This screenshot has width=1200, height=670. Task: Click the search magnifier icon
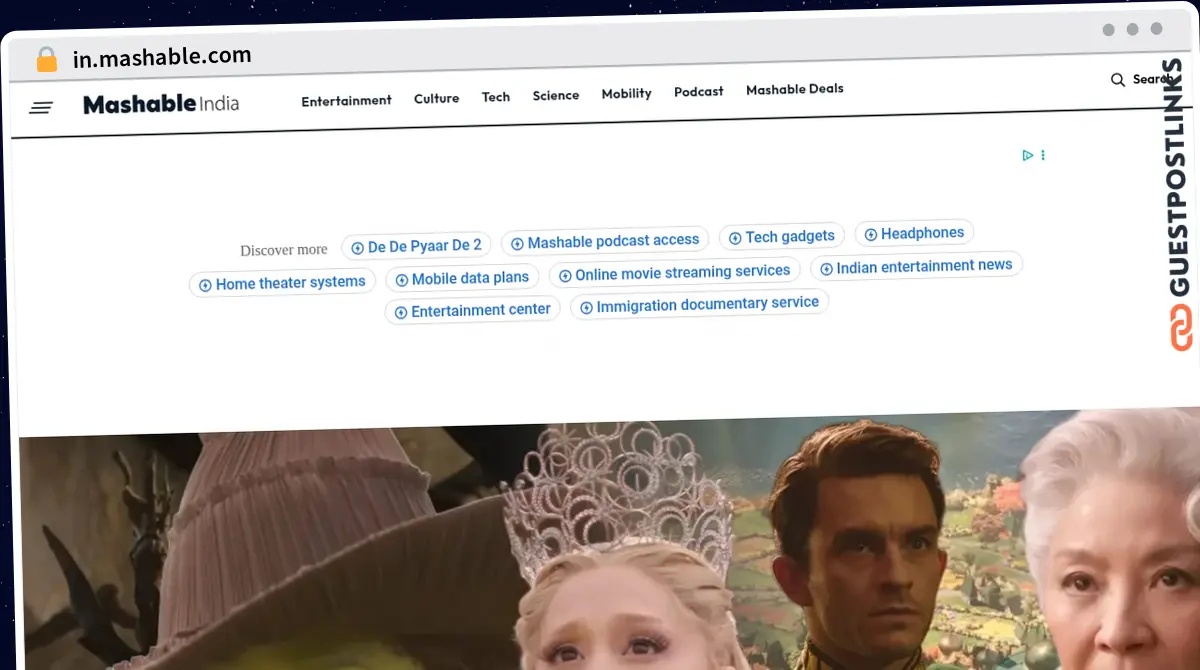(x=1118, y=80)
